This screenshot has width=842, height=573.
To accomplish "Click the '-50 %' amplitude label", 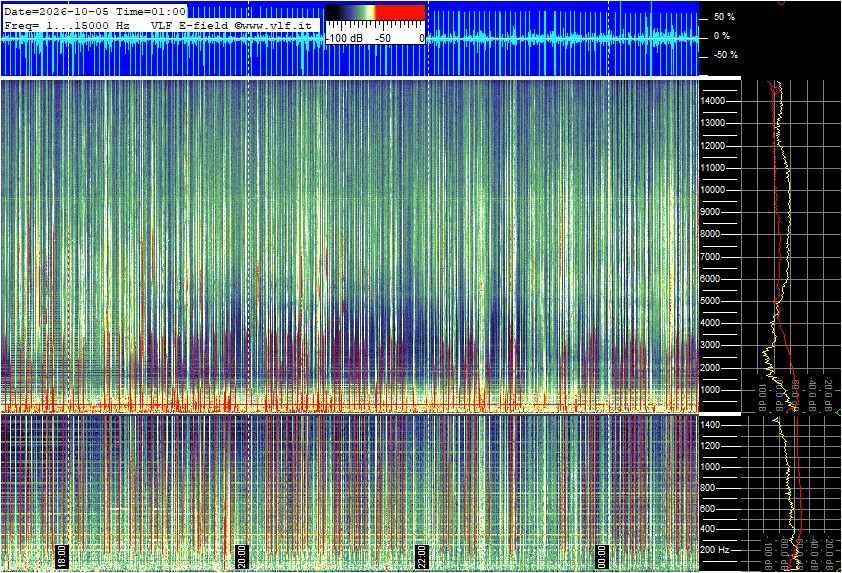I will click(725, 55).
